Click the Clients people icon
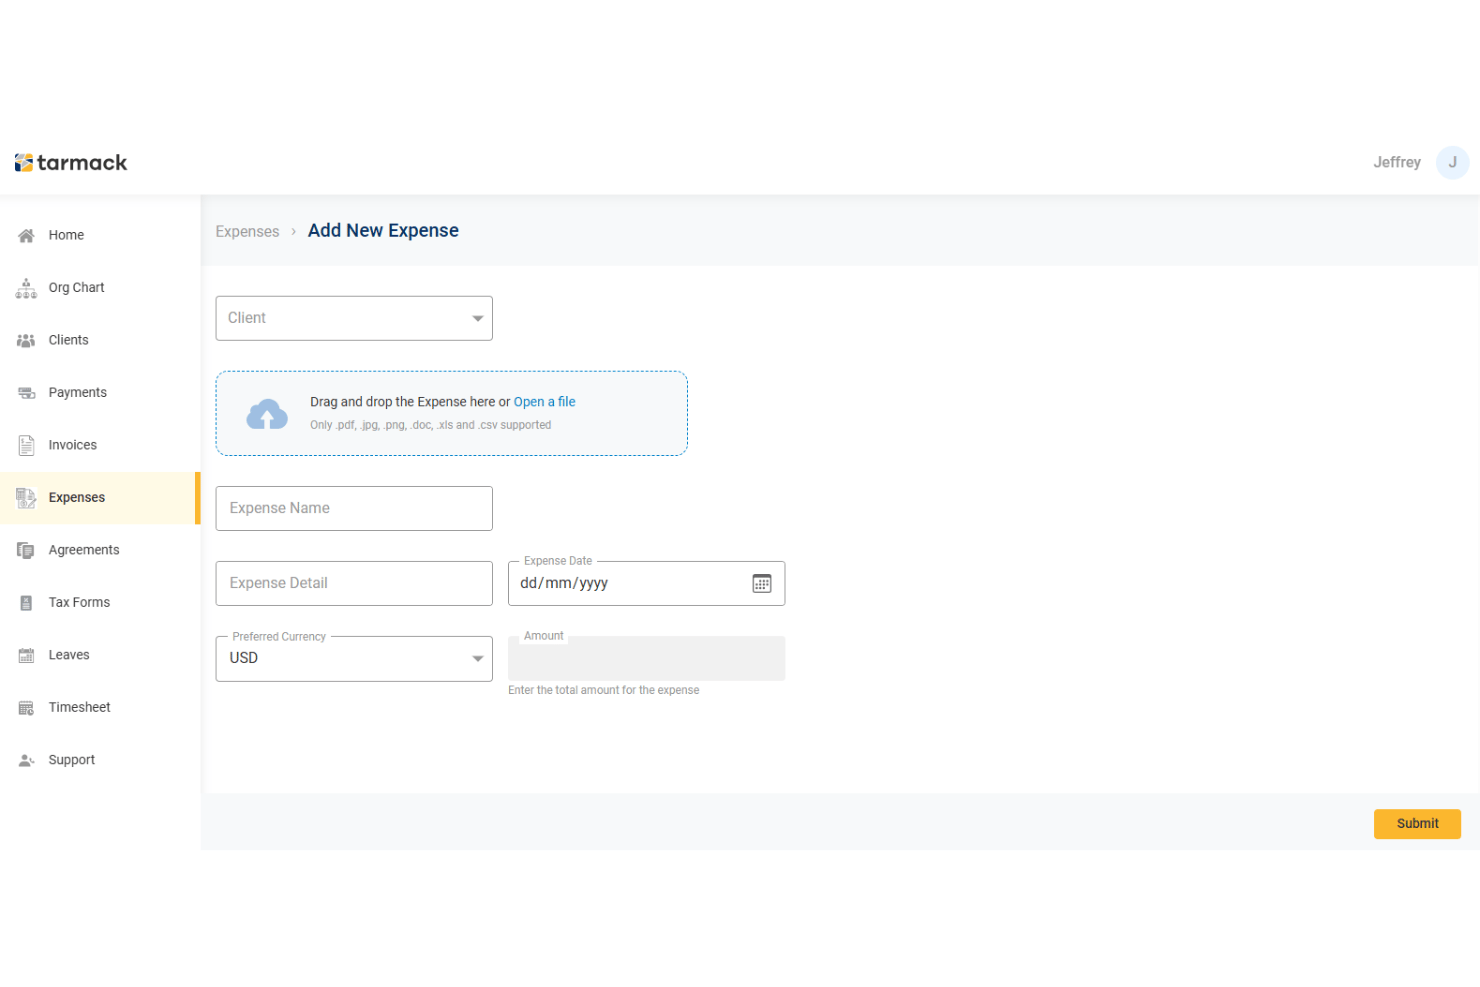Image resolution: width=1480 pixels, height=987 pixels. click(26, 341)
